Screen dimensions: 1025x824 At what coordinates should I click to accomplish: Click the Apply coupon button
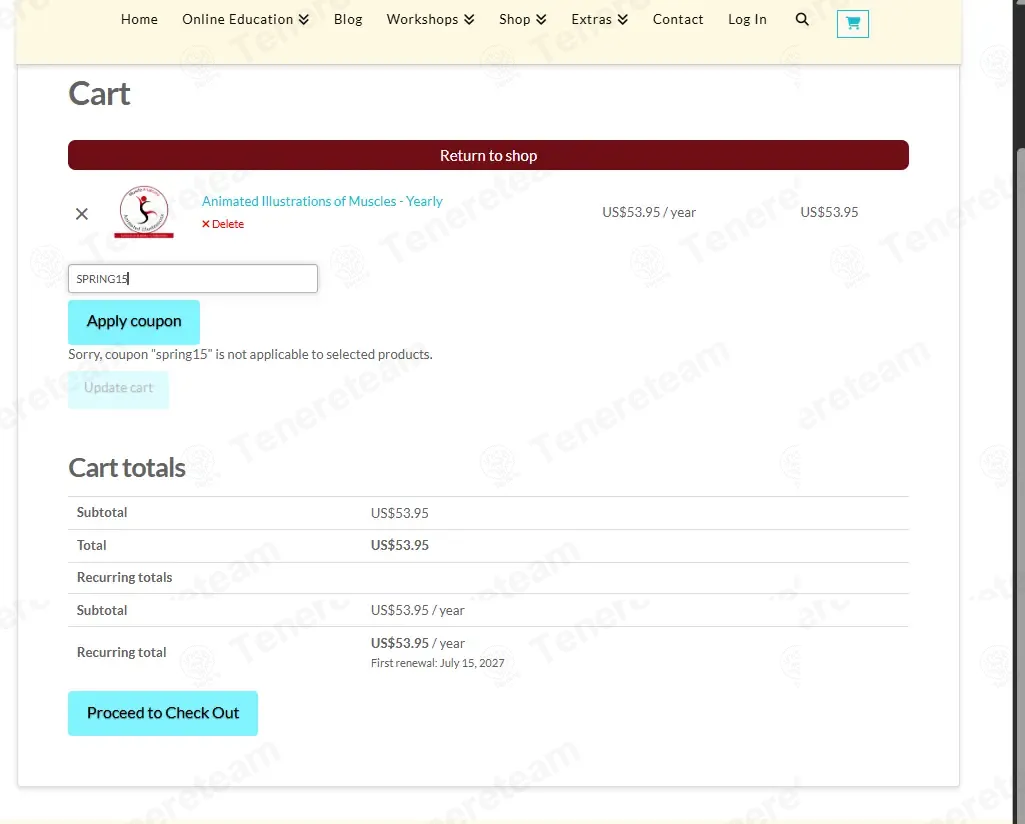134,321
